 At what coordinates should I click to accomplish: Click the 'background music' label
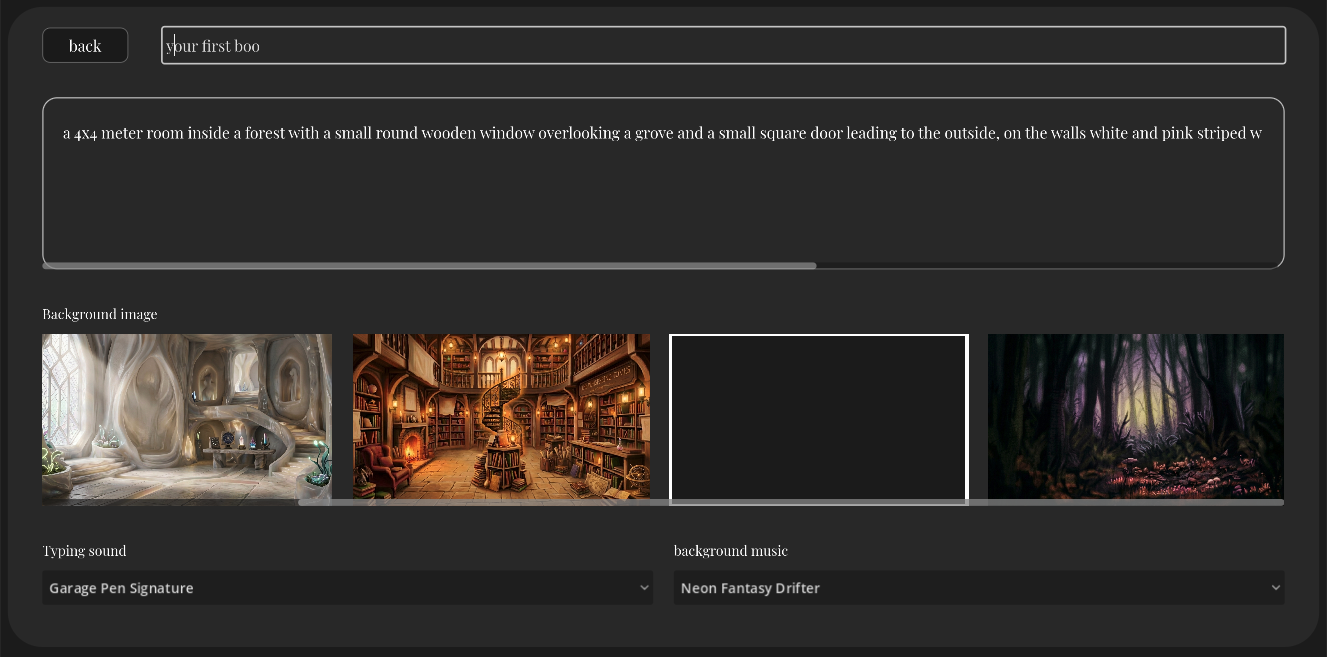(x=731, y=551)
